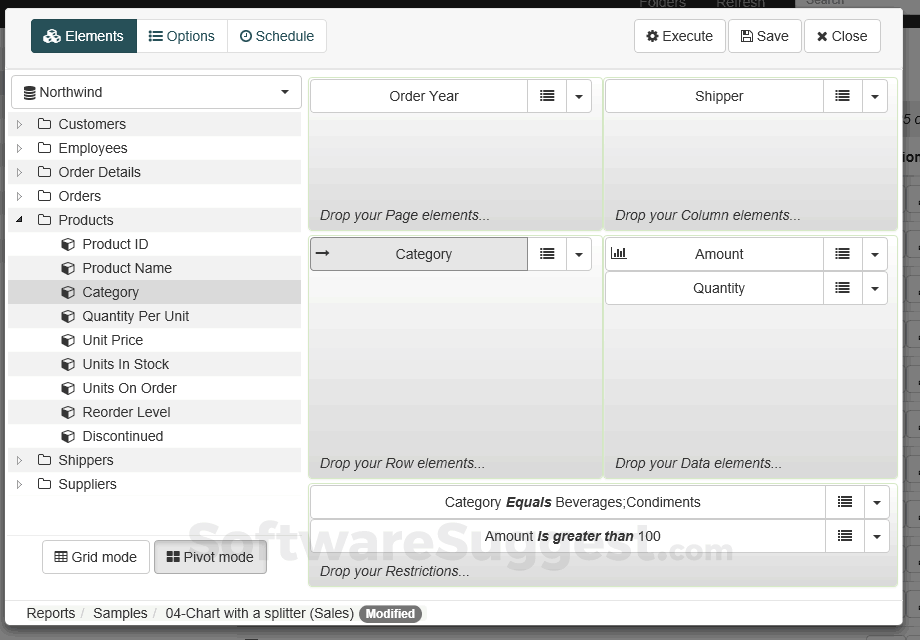Click the chart icon on Amount element
The height and width of the screenshot is (640, 920).
pos(619,254)
